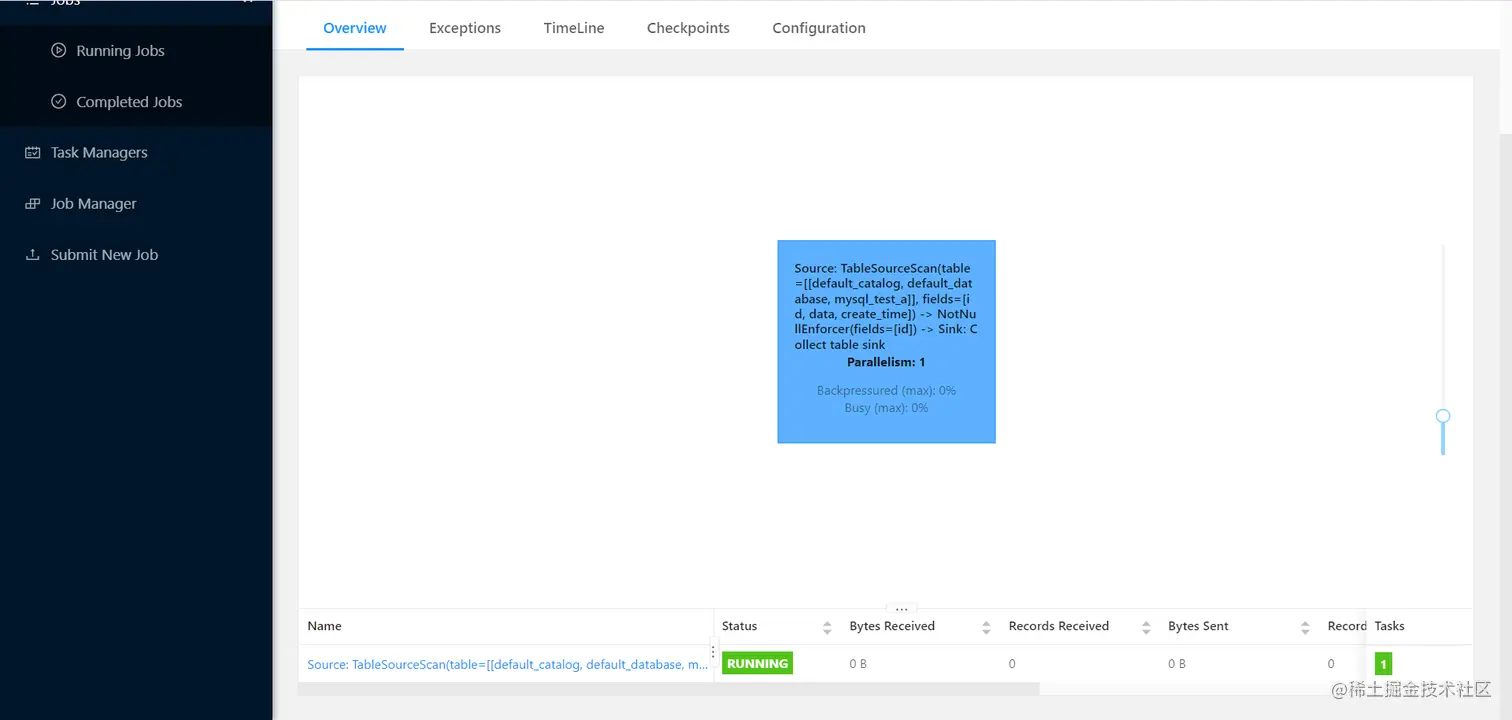
Task: Open the Completed Jobs page
Action: tap(129, 101)
